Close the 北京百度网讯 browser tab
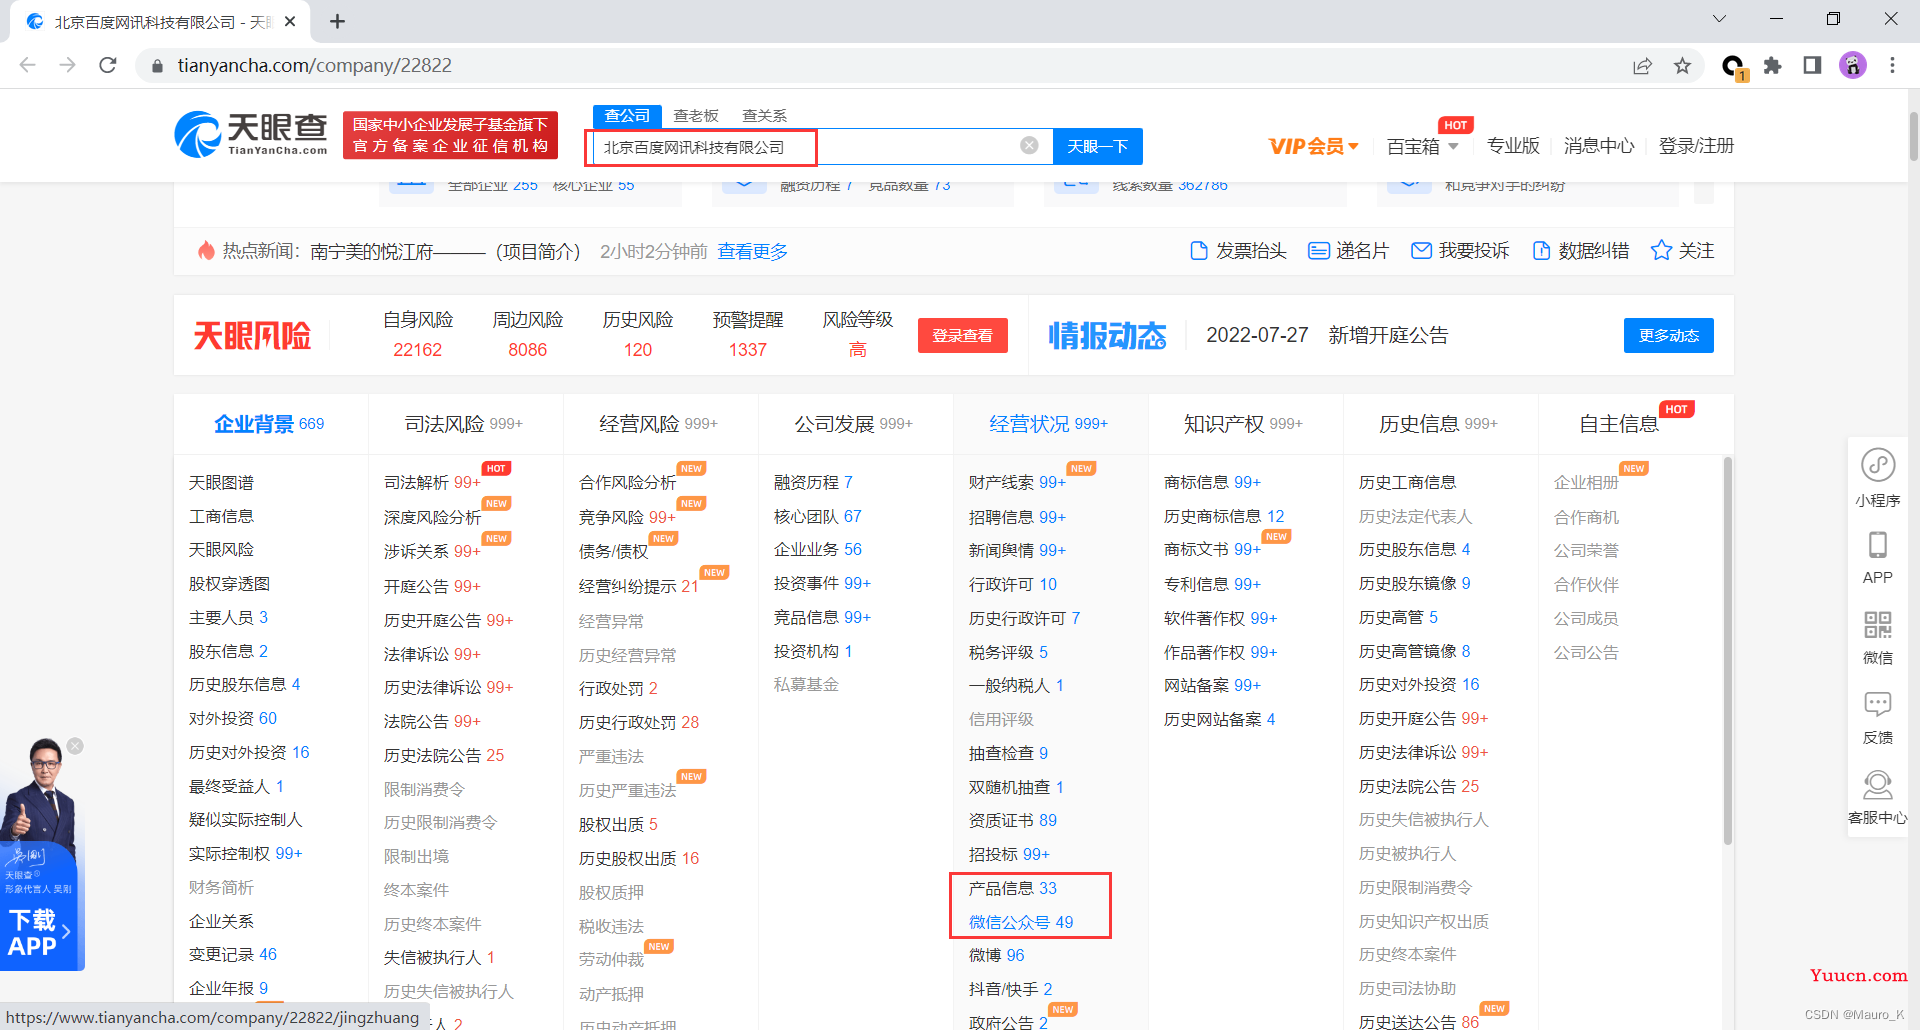The height and width of the screenshot is (1030, 1920). [290, 21]
